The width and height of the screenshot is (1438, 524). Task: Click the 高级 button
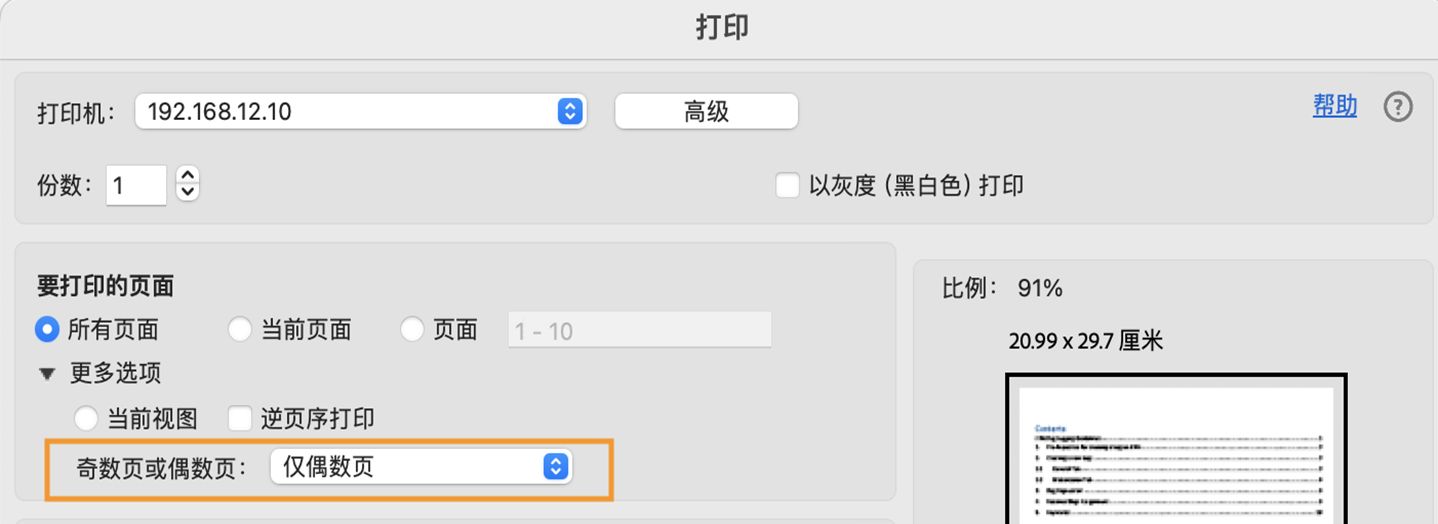pos(706,112)
